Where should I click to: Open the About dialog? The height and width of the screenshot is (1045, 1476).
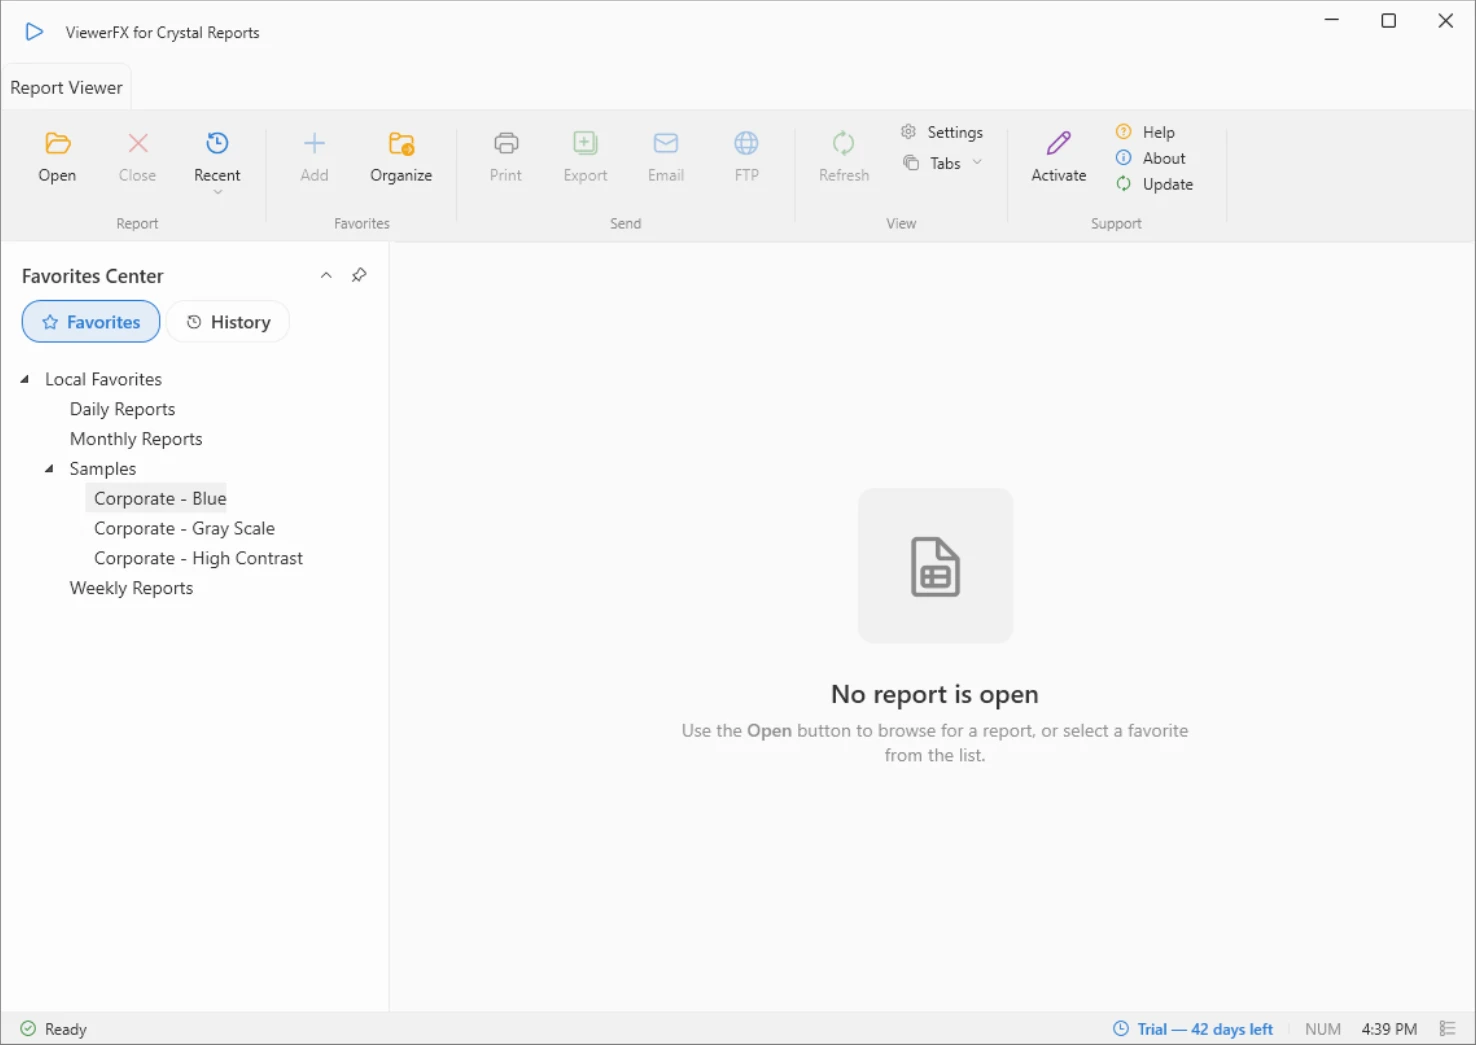pyautogui.click(x=1151, y=158)
